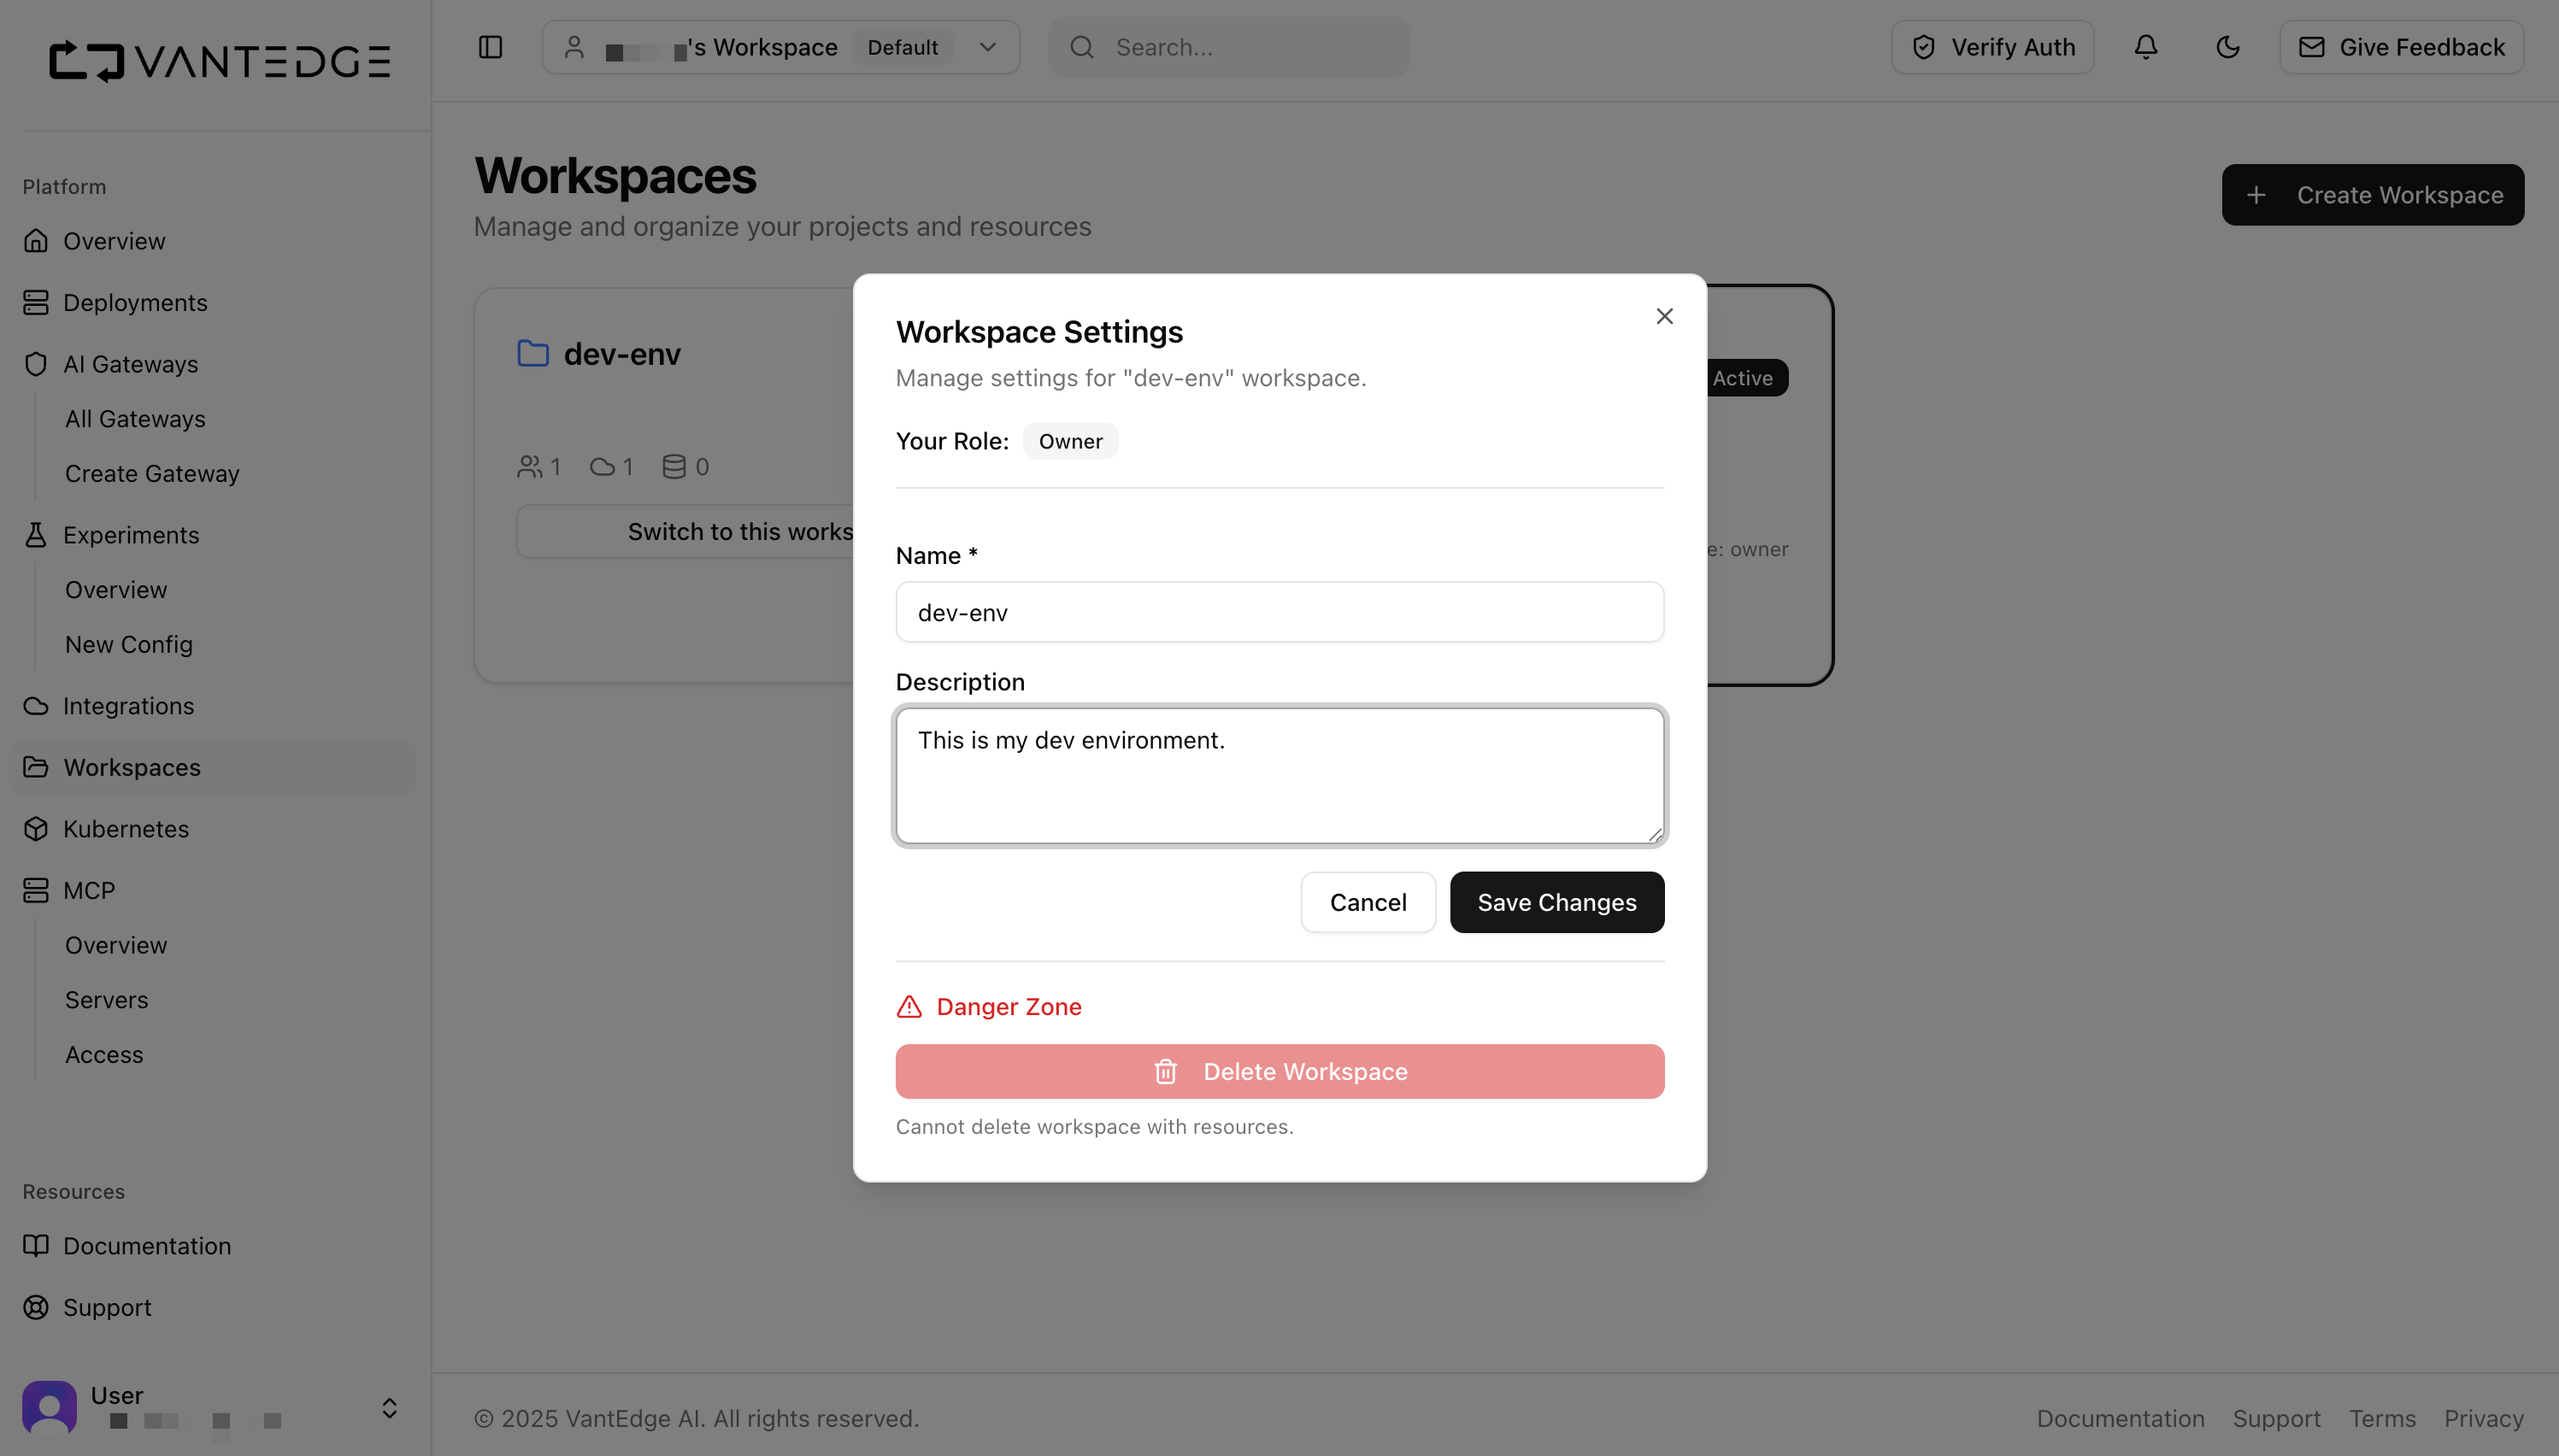
Task: Click the Verify Auth shield icon
Action: [1925, 46]
